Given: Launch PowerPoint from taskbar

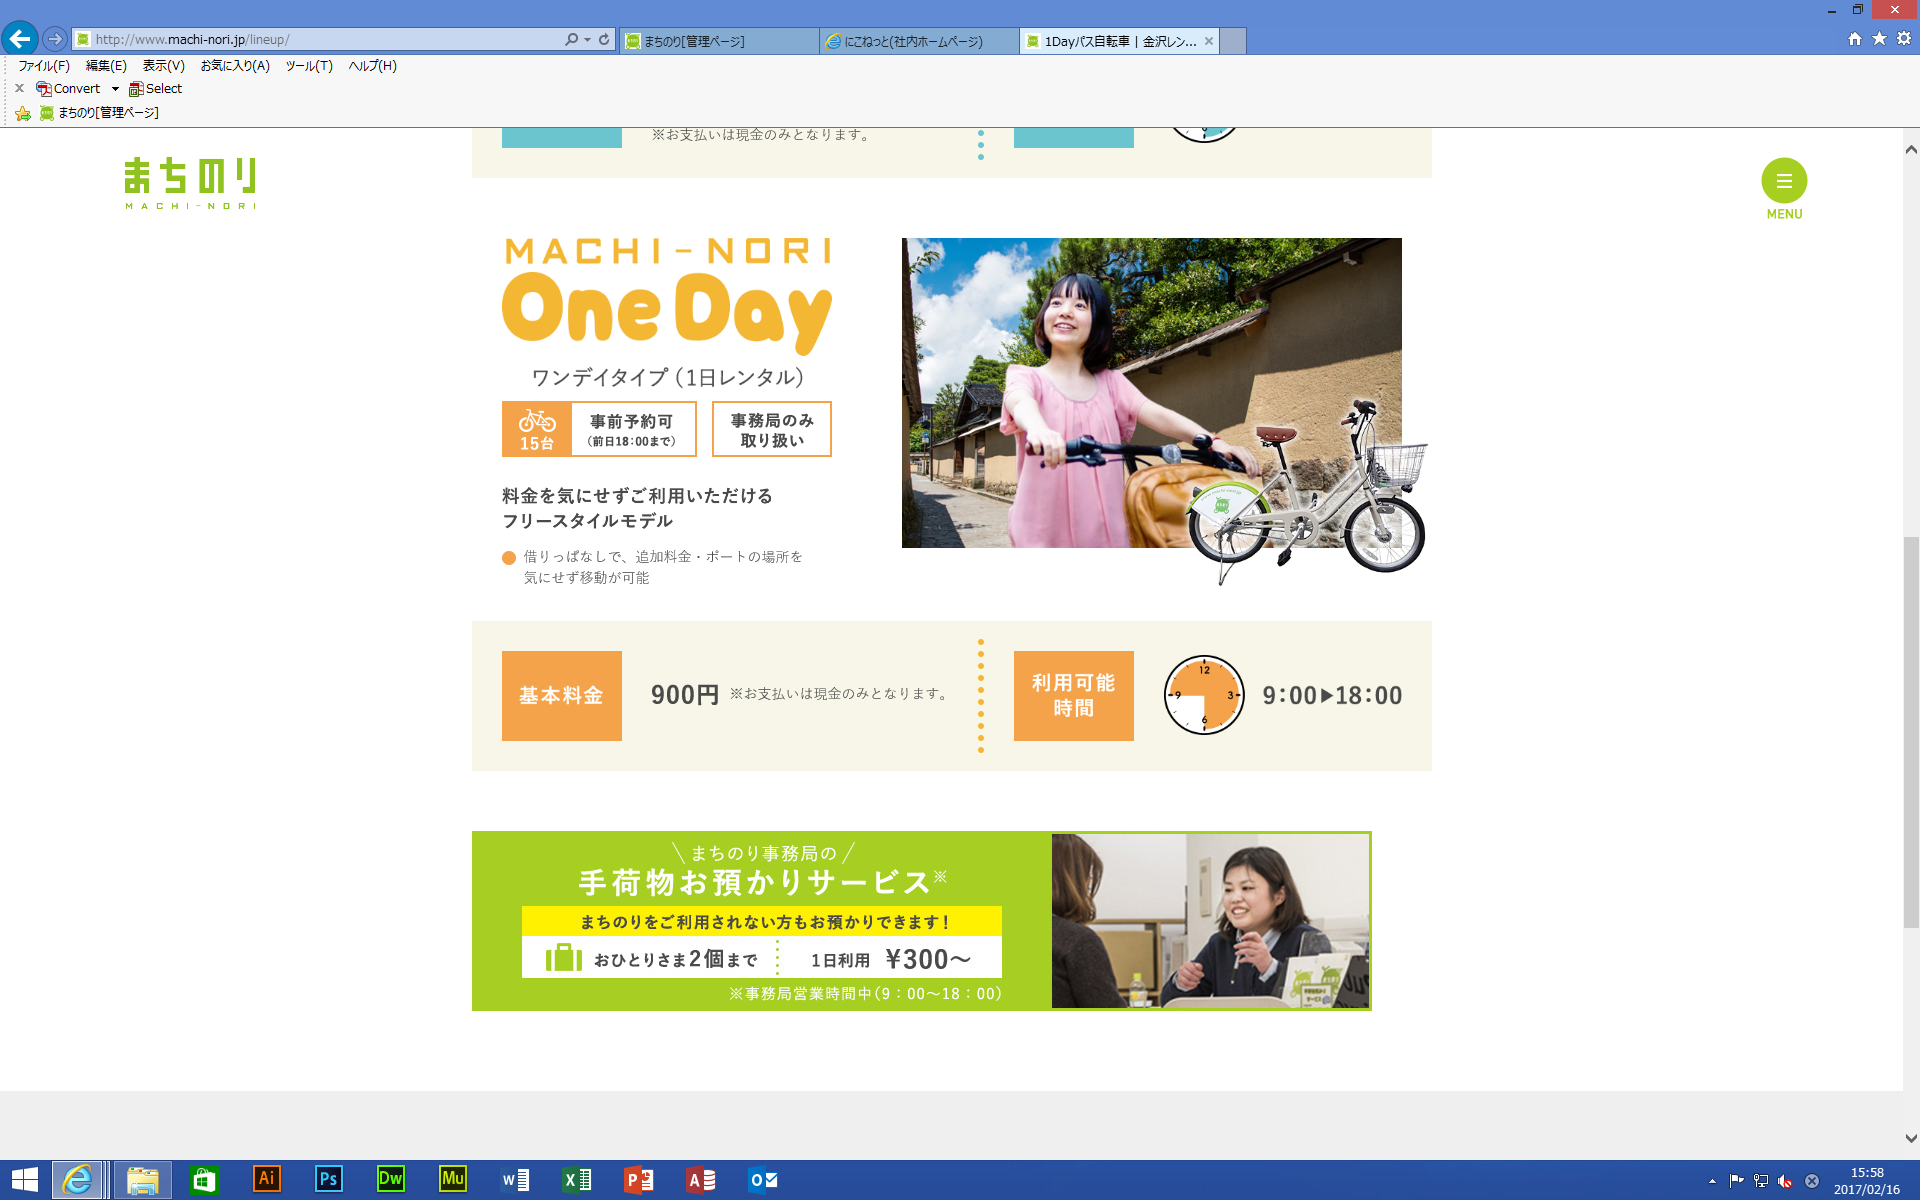Looking at the screenshot, I should [639, 1180].
